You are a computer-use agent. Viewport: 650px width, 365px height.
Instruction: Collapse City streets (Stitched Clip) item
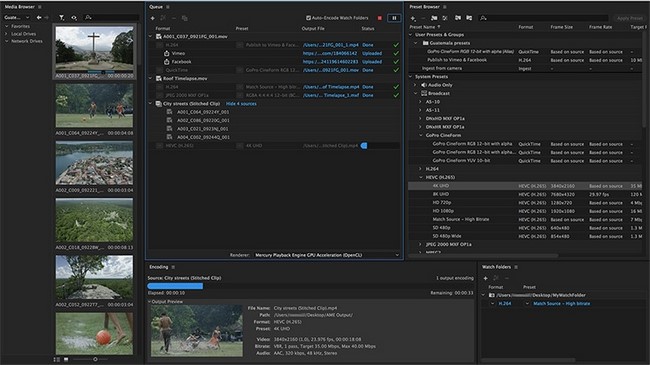point(150,104)
